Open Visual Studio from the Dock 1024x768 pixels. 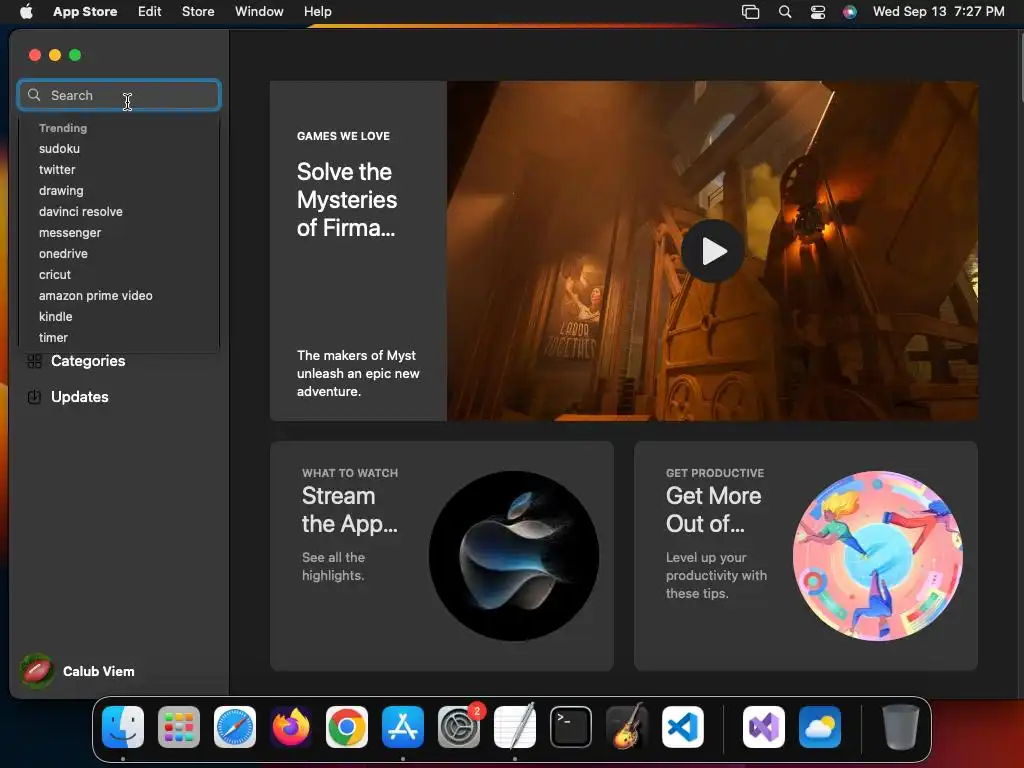(764, 727)
